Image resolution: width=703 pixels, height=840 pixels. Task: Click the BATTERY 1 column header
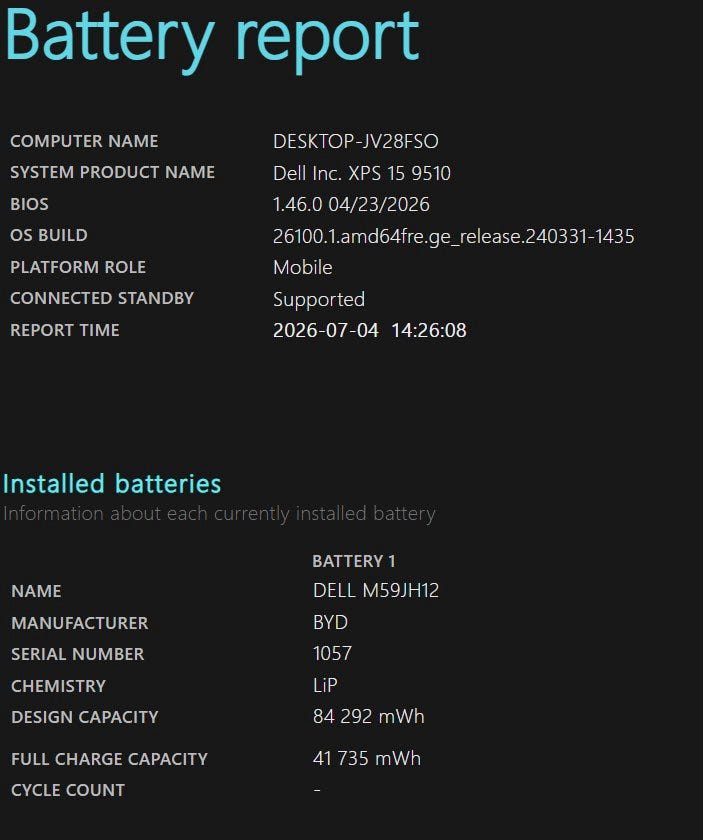click(x=354, y=561)
